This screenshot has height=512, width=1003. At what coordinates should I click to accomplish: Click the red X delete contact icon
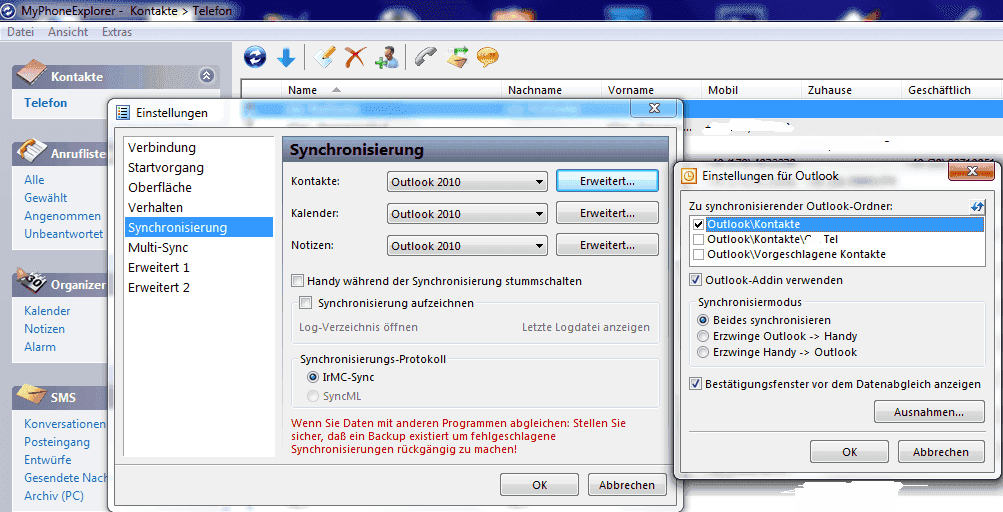[x=355, y=57]
